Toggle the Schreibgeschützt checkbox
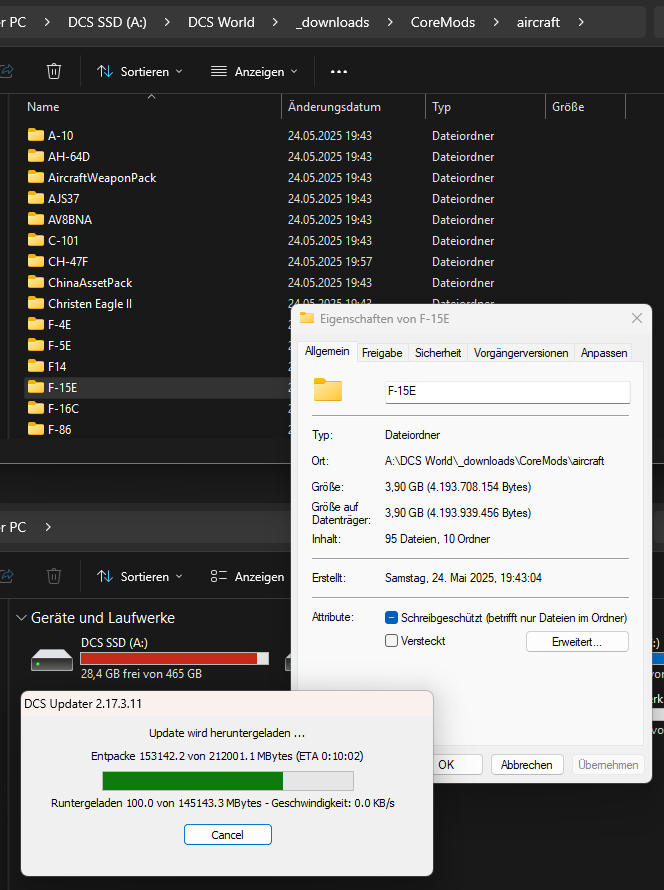664x890 pixels. point(391,618)
